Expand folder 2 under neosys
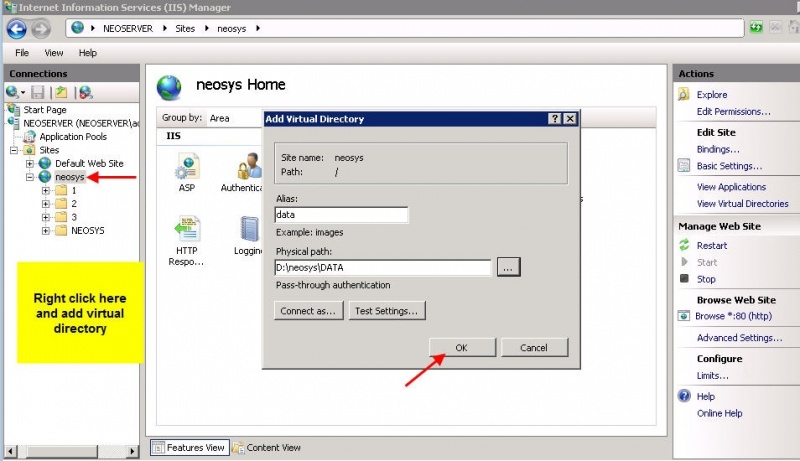 point(46,203)
